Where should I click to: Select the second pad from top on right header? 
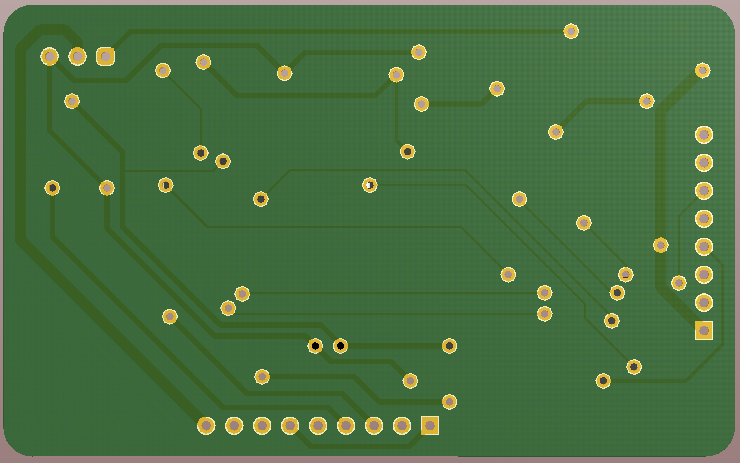point(704,163)
